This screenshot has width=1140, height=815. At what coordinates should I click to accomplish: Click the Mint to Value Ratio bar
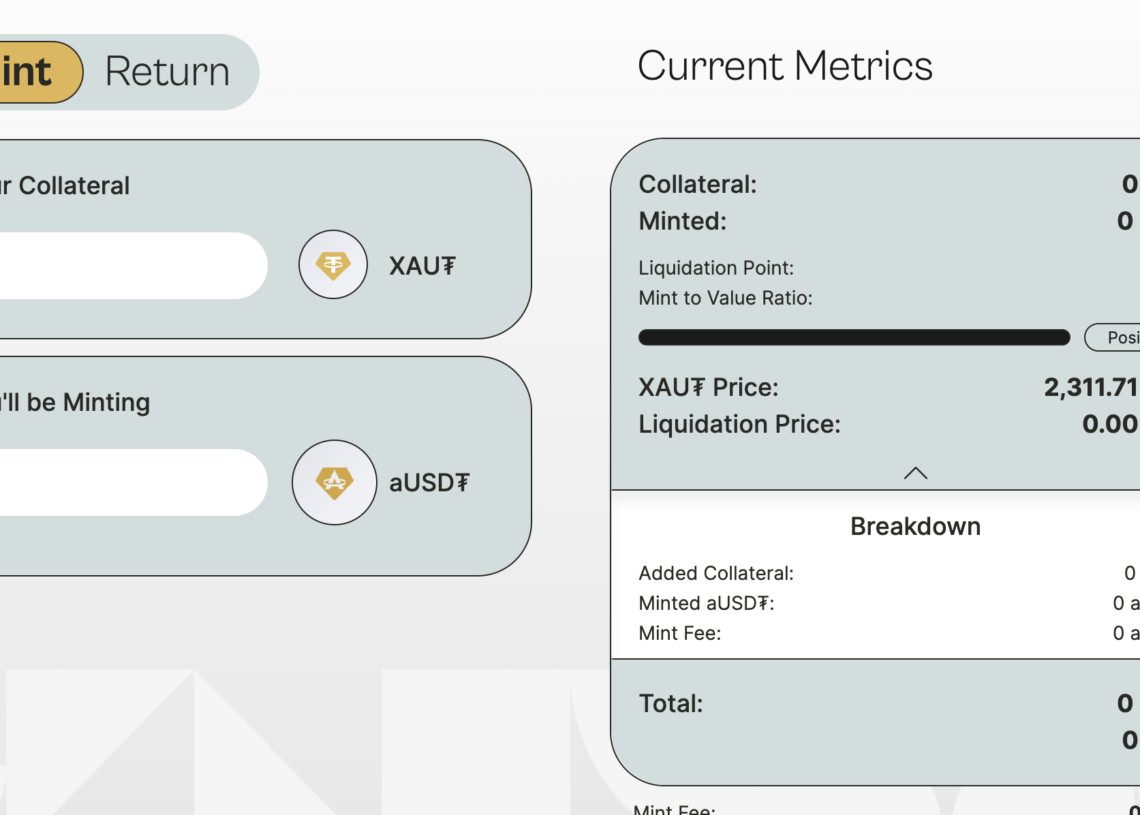pyautogui.click(x=854, y=337)
